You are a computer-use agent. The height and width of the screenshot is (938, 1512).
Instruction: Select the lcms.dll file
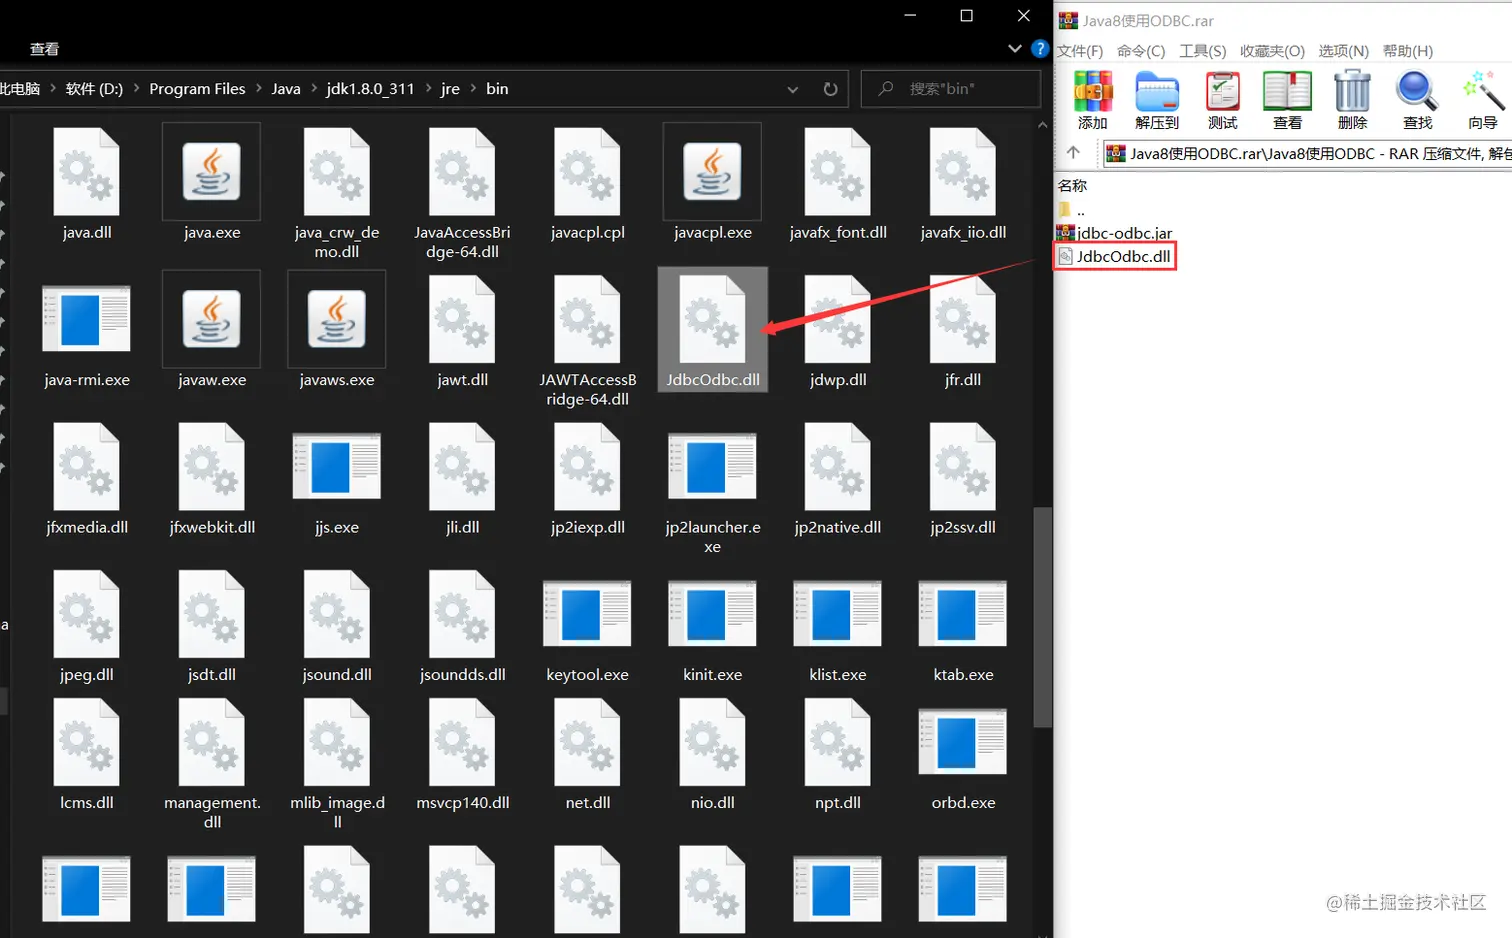pyautogui.click(x=87, y=755)
